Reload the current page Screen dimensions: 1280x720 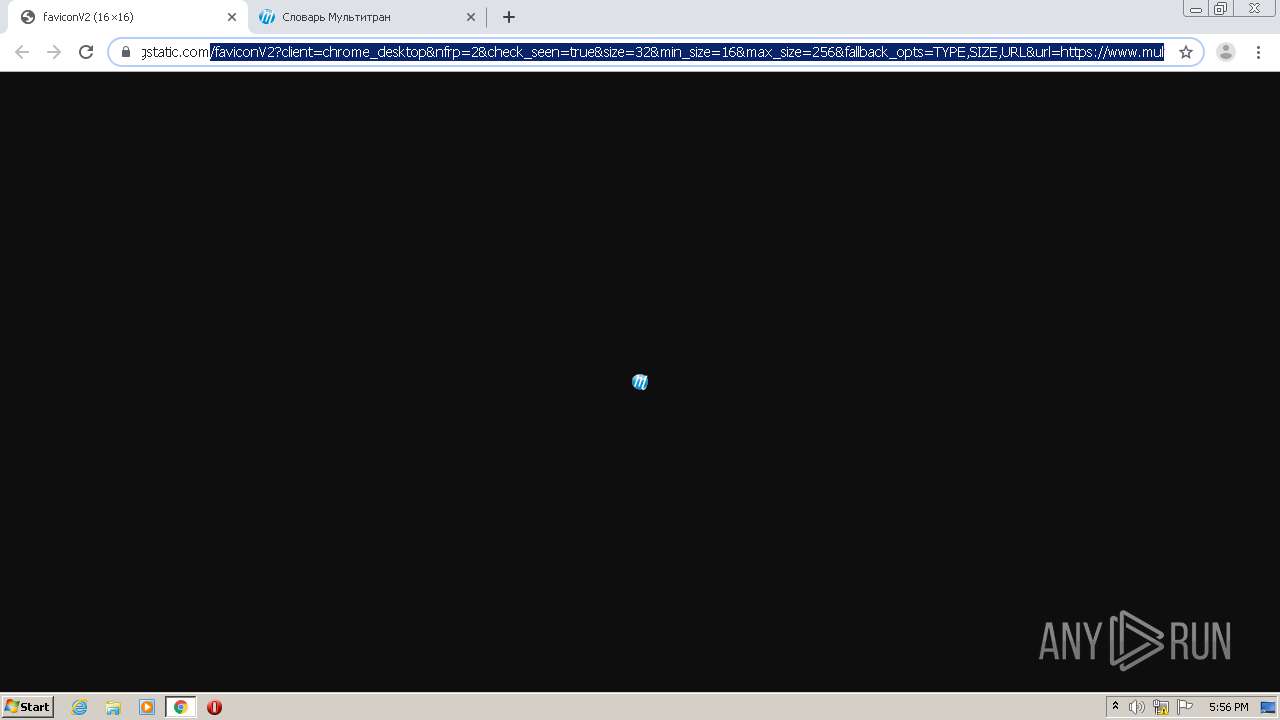tap(86, 52)
